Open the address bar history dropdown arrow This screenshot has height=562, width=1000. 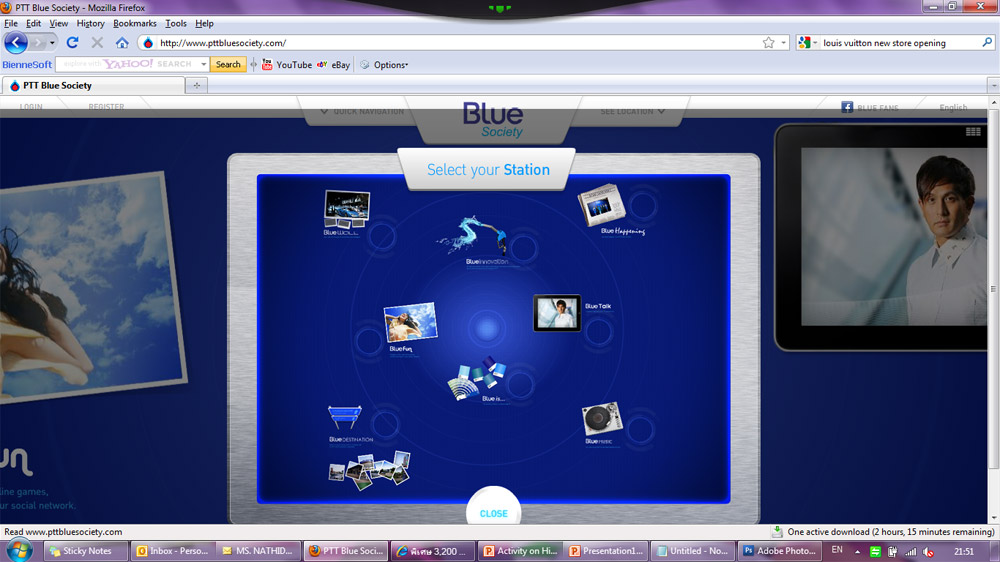[x=783, y=43]
